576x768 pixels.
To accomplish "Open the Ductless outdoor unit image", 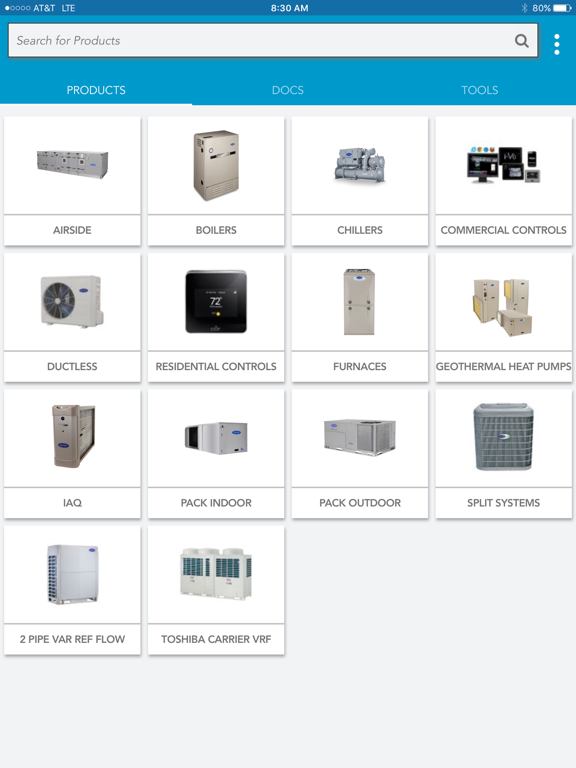I will click(72, 301).
